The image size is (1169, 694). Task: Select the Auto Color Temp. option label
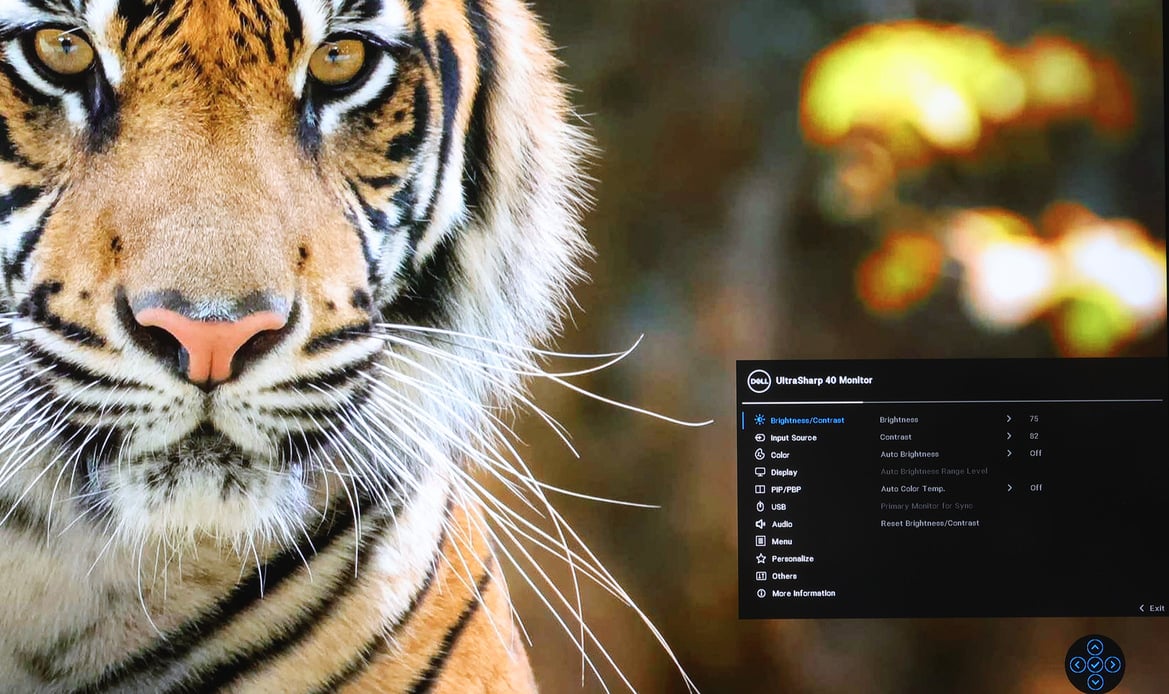tap(913, 489)
